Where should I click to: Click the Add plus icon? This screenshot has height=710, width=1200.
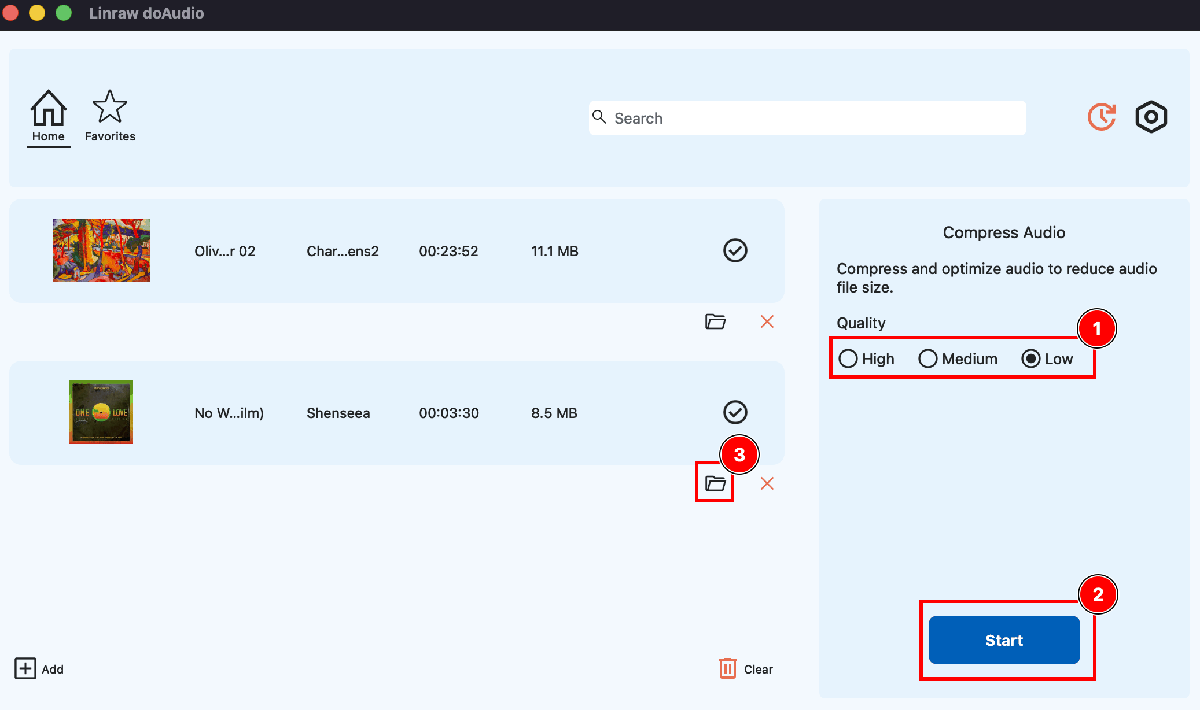point(25,669)
